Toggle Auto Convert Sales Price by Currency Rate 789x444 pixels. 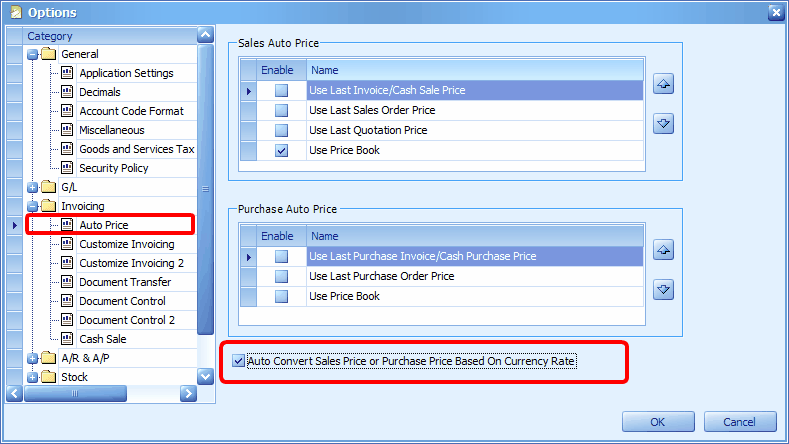pos(238,361)
